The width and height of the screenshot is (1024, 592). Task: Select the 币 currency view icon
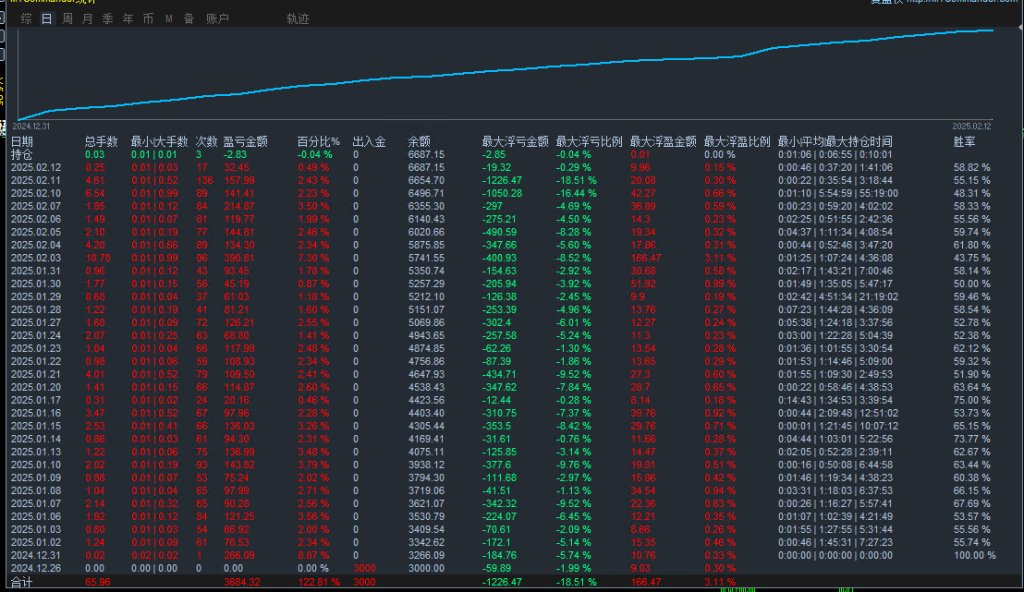pos(147,17)
